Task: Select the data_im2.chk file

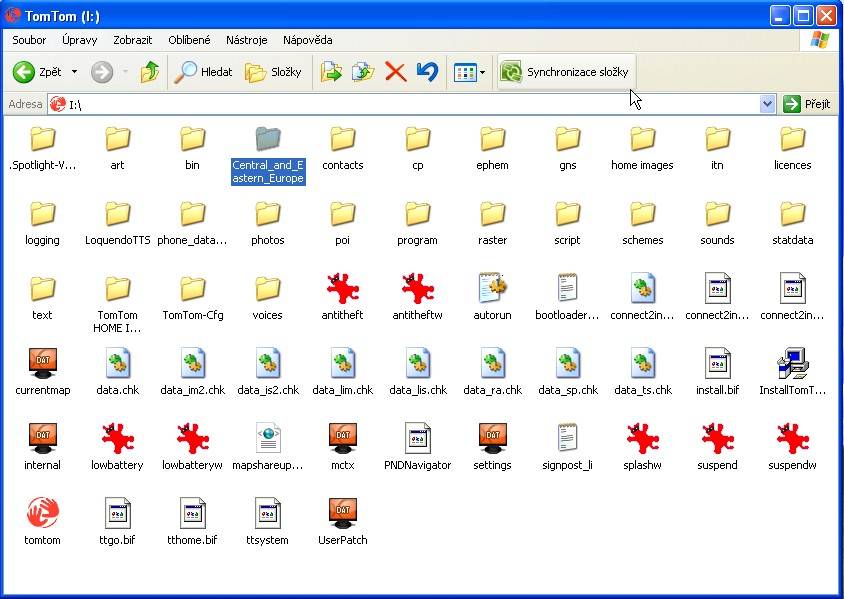Action: coord(192,372)
